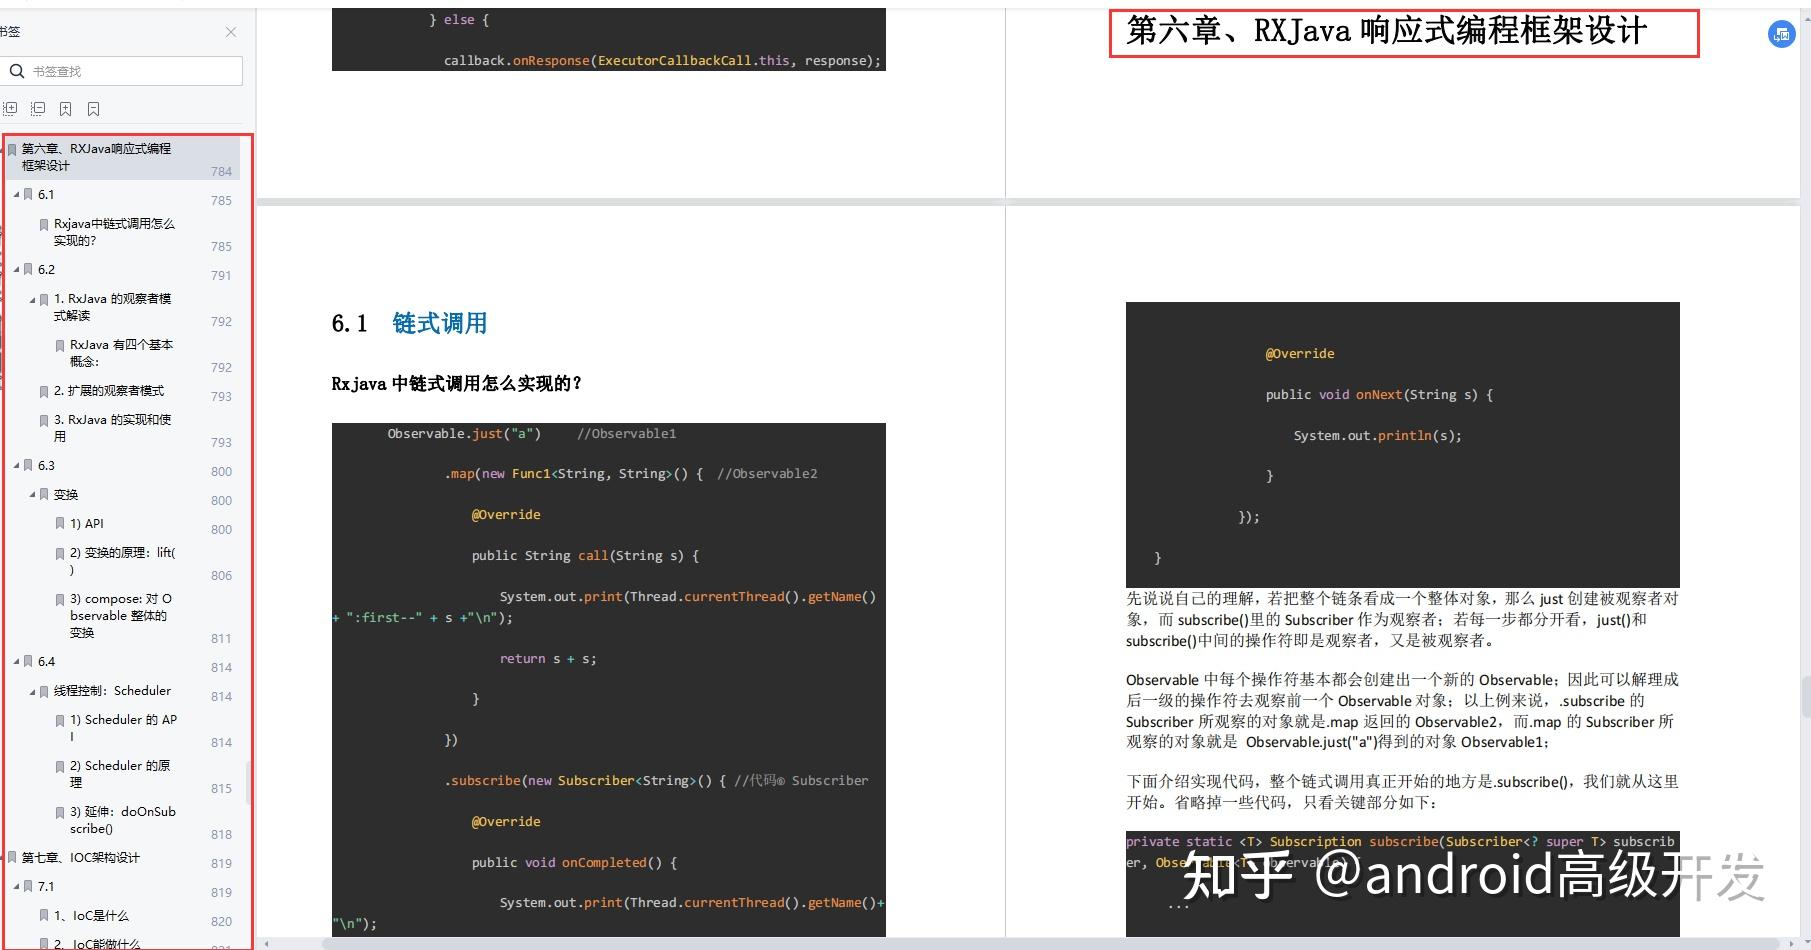The width and height of the screenshot is (1811, 950).
Task: Collapse the 6.1 bookmark section
Action: click(16, 195)
